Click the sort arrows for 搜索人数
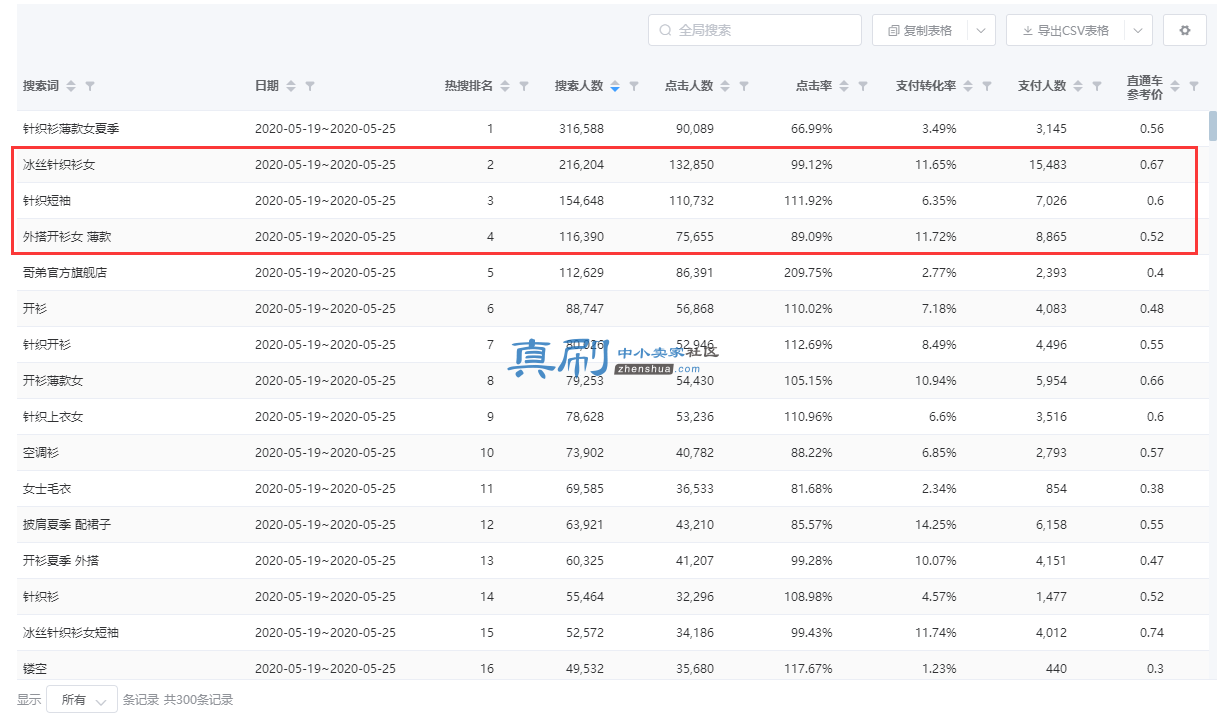Viewport: 1226px width, 719px height. pos(615,86)
